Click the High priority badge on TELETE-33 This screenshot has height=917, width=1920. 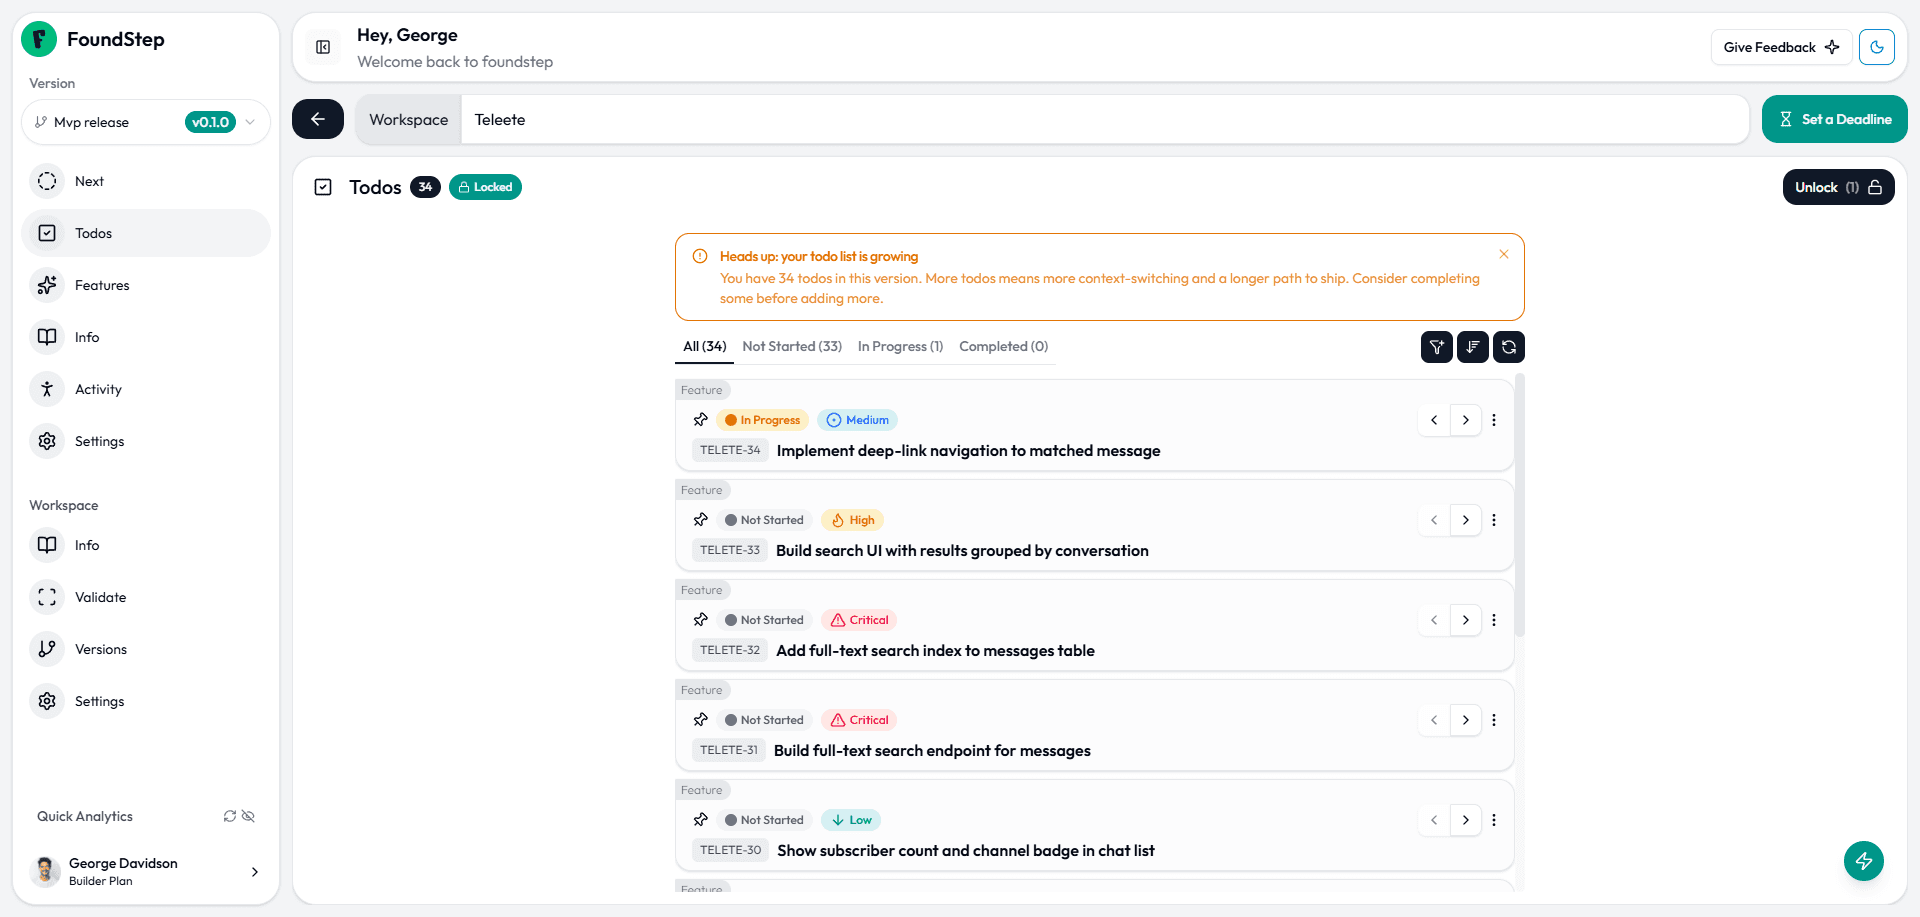[x=853, y=520]
